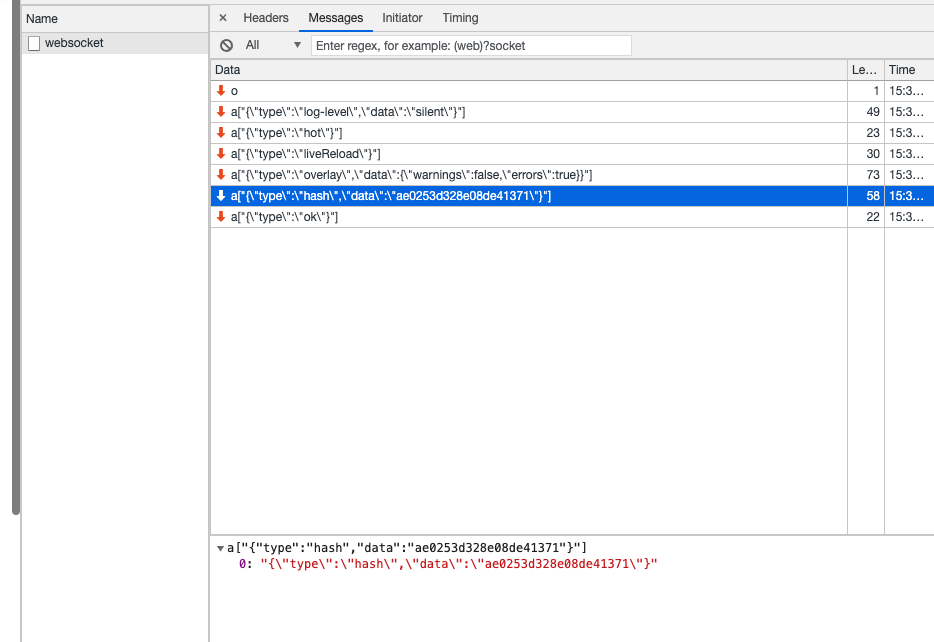This screenshot has width=934, height=642.
Task: Click the websocket file icon
Action: click(34, 43)
